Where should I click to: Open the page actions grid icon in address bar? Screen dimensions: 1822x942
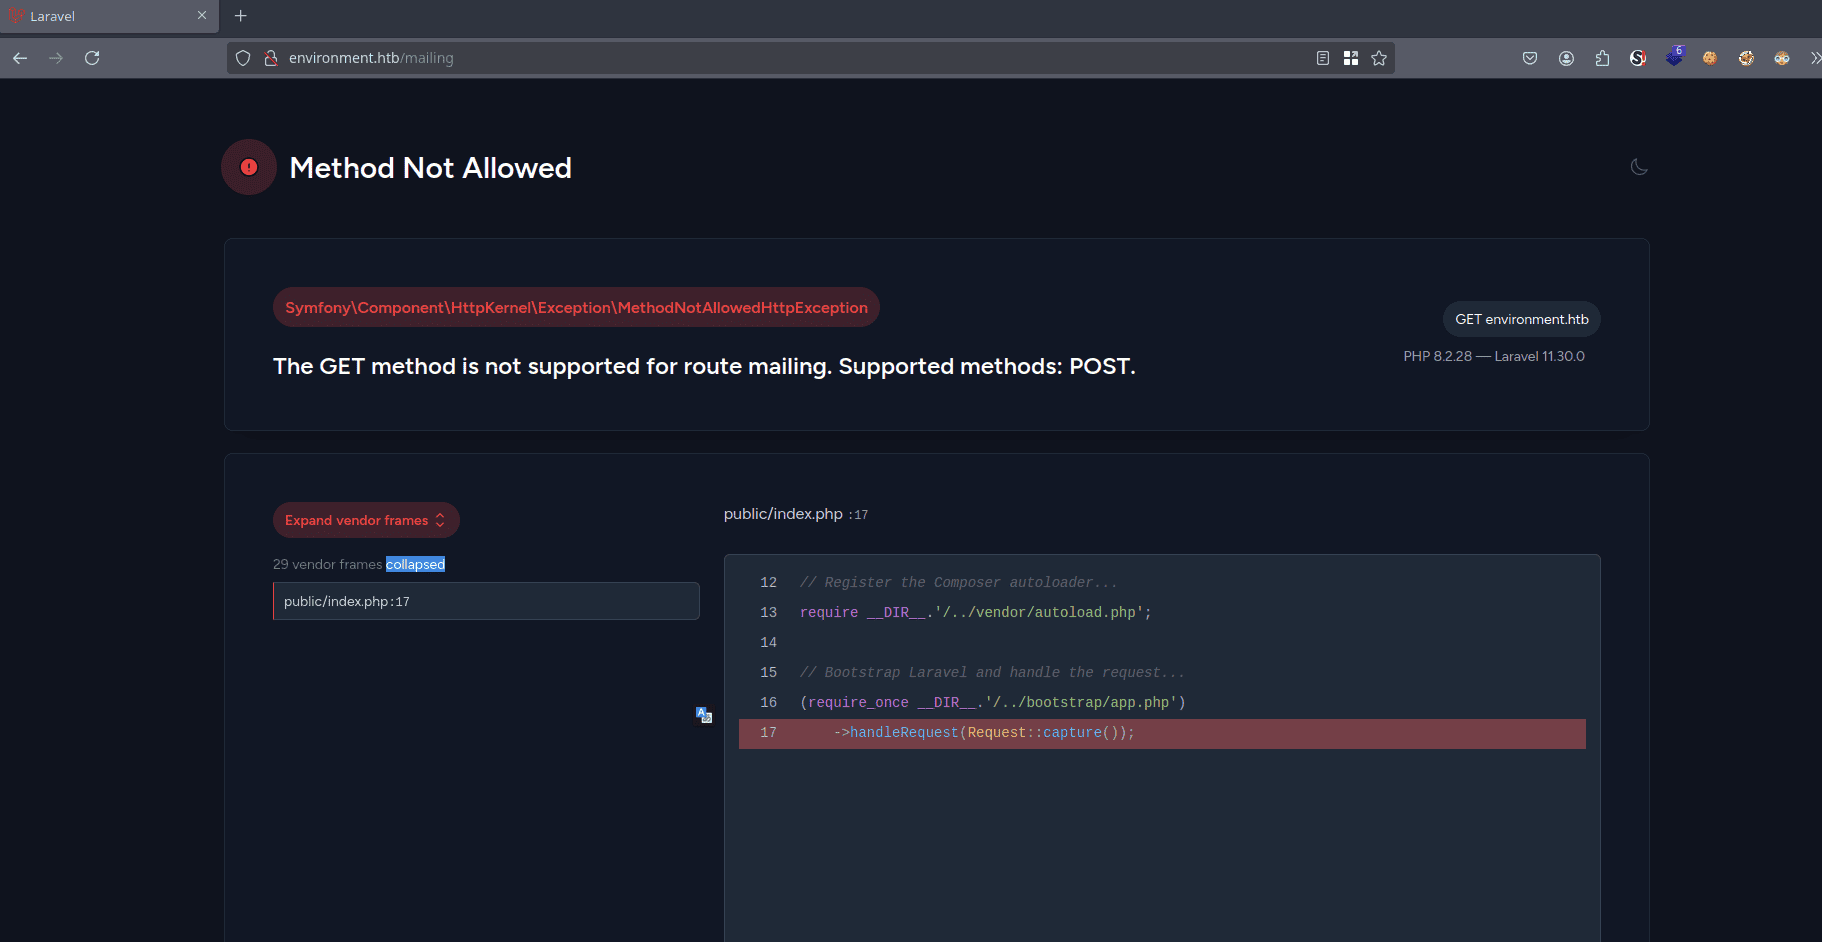click(1351, 58)
